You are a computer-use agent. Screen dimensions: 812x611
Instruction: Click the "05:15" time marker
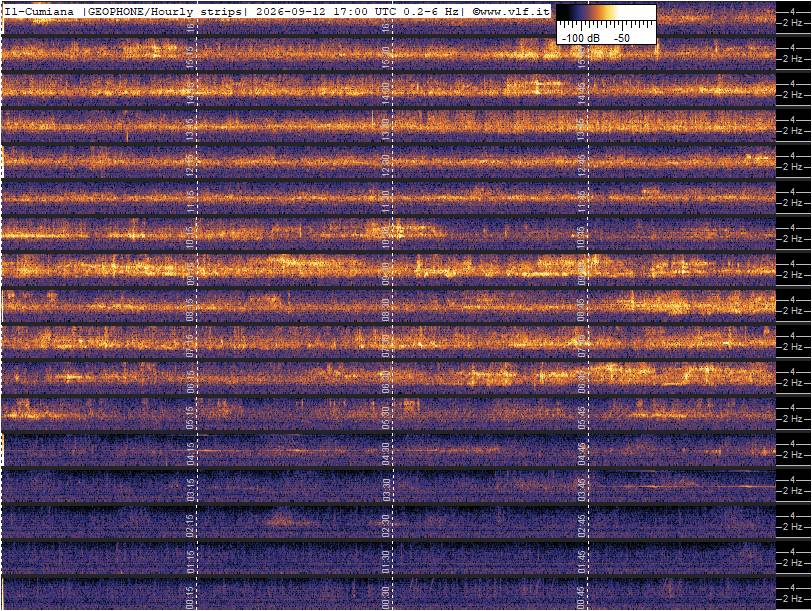pos(191,418)
